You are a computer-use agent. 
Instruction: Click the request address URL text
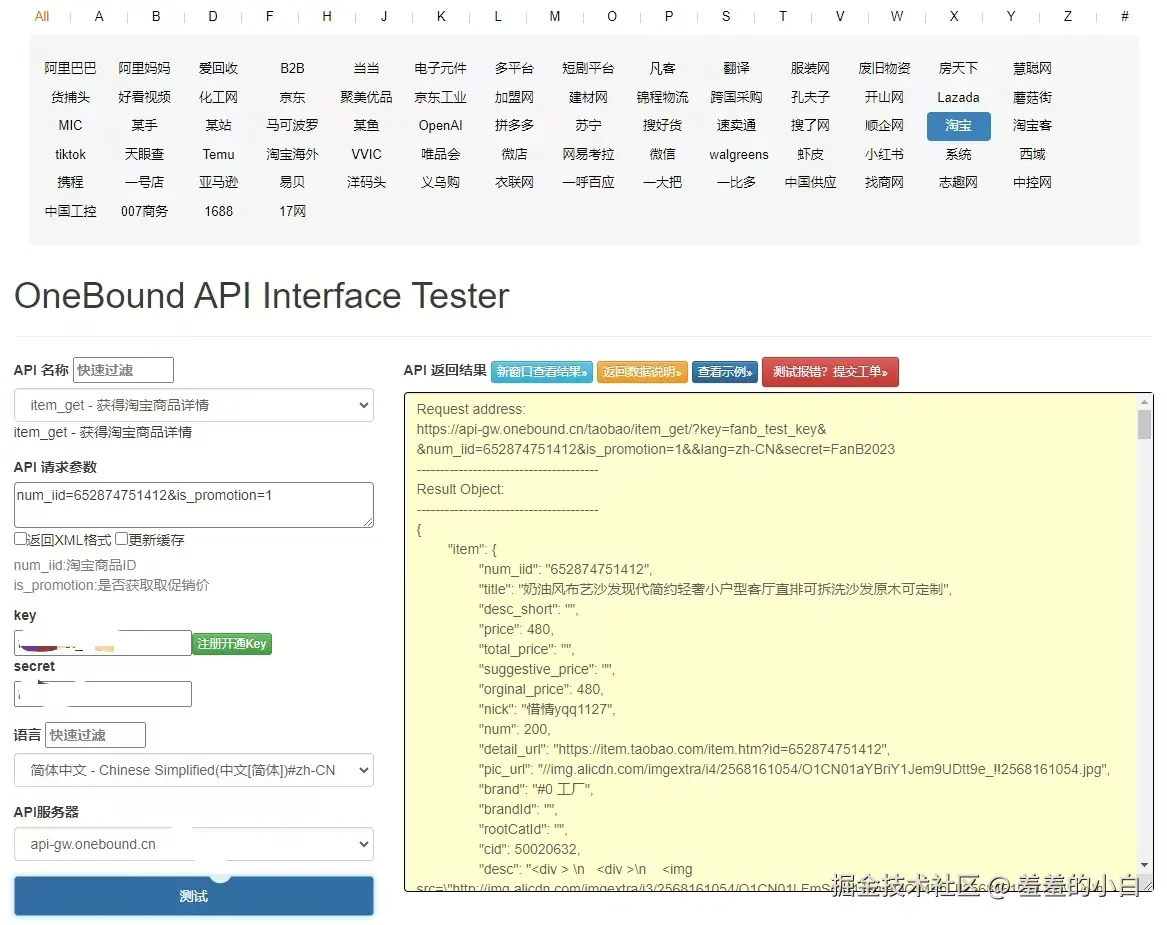point(656,439)
